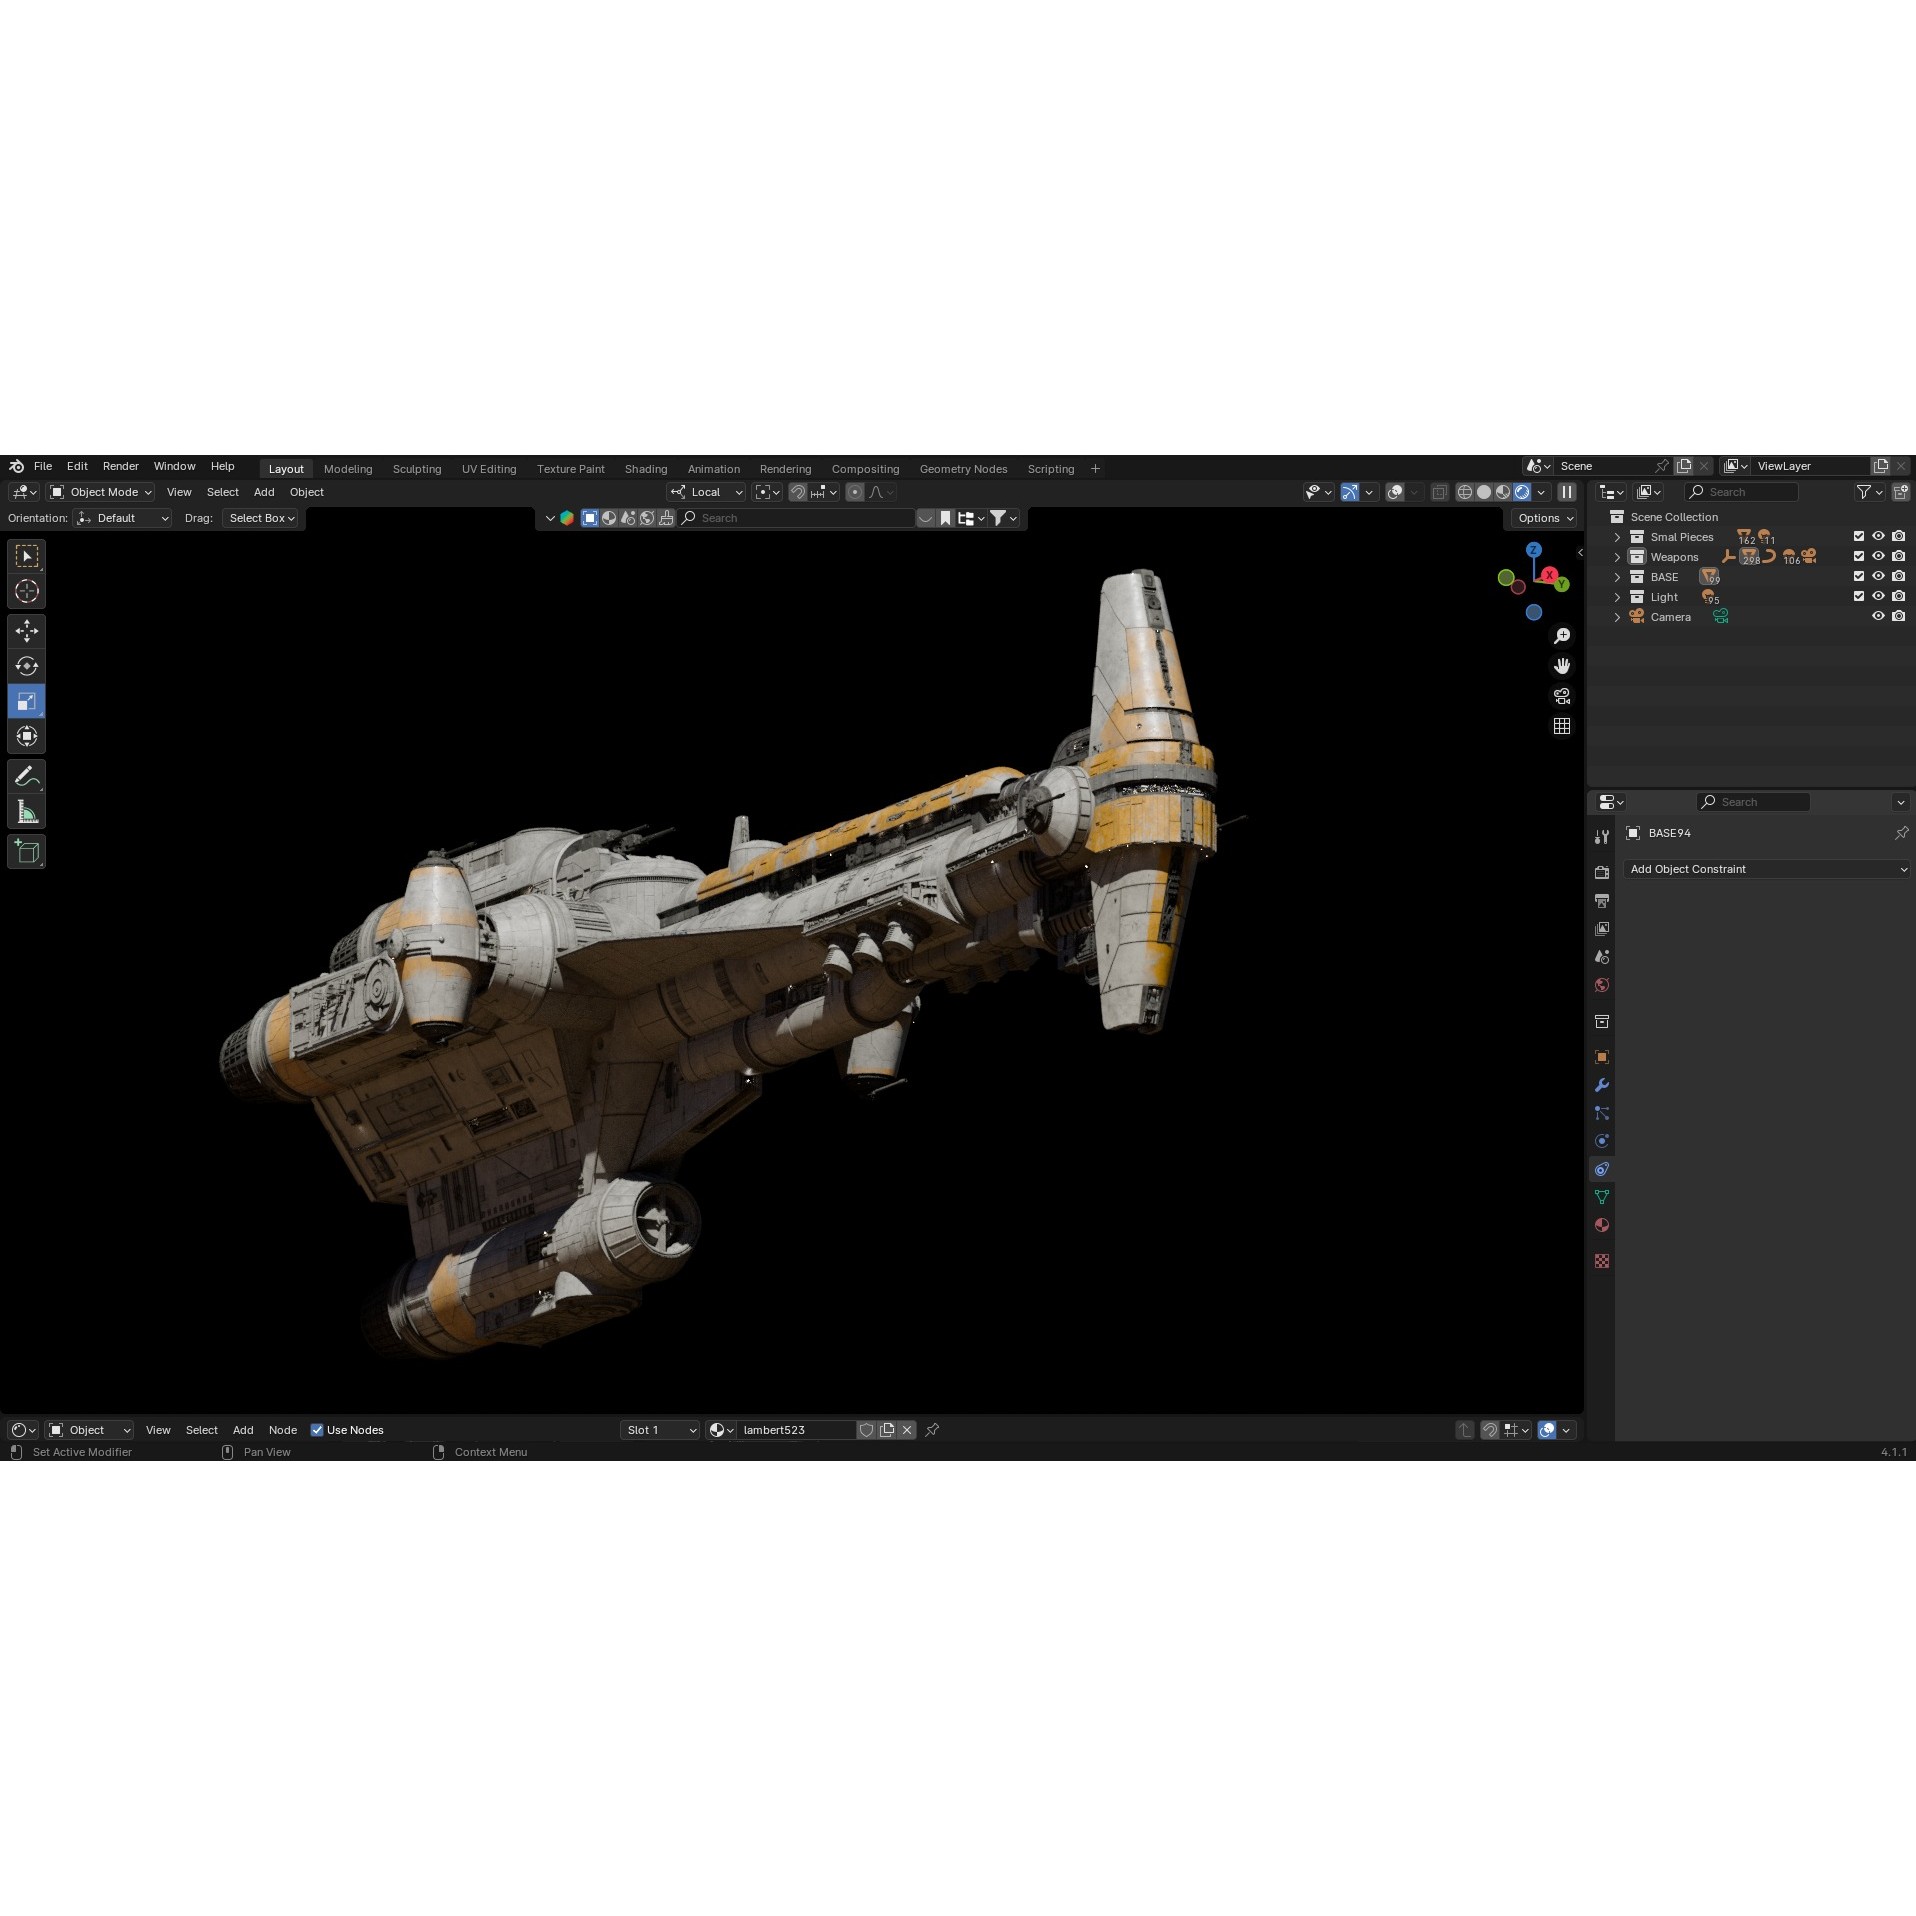Screen dimensions: 1916x1916
Task: Switch to Solid viewport shading
Action: 1484,492
